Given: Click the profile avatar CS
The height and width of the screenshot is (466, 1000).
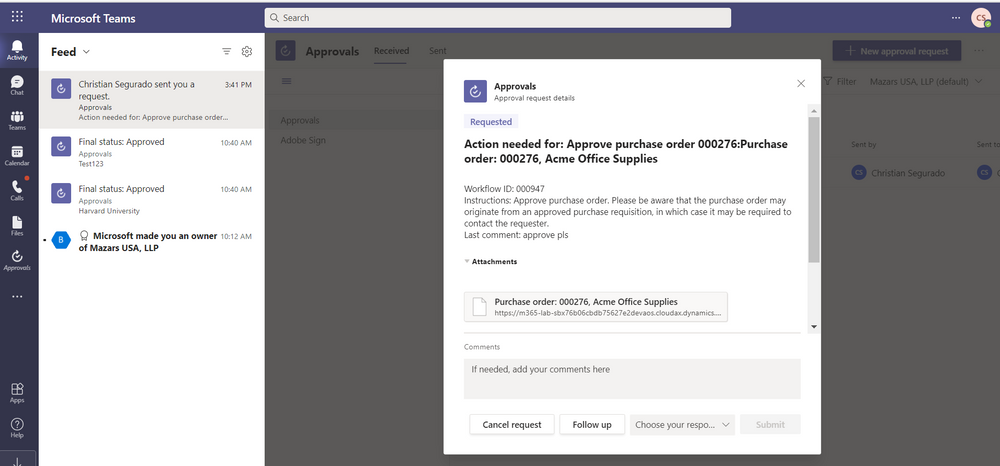Looking at the screenshot, I should tap(981, 18).
